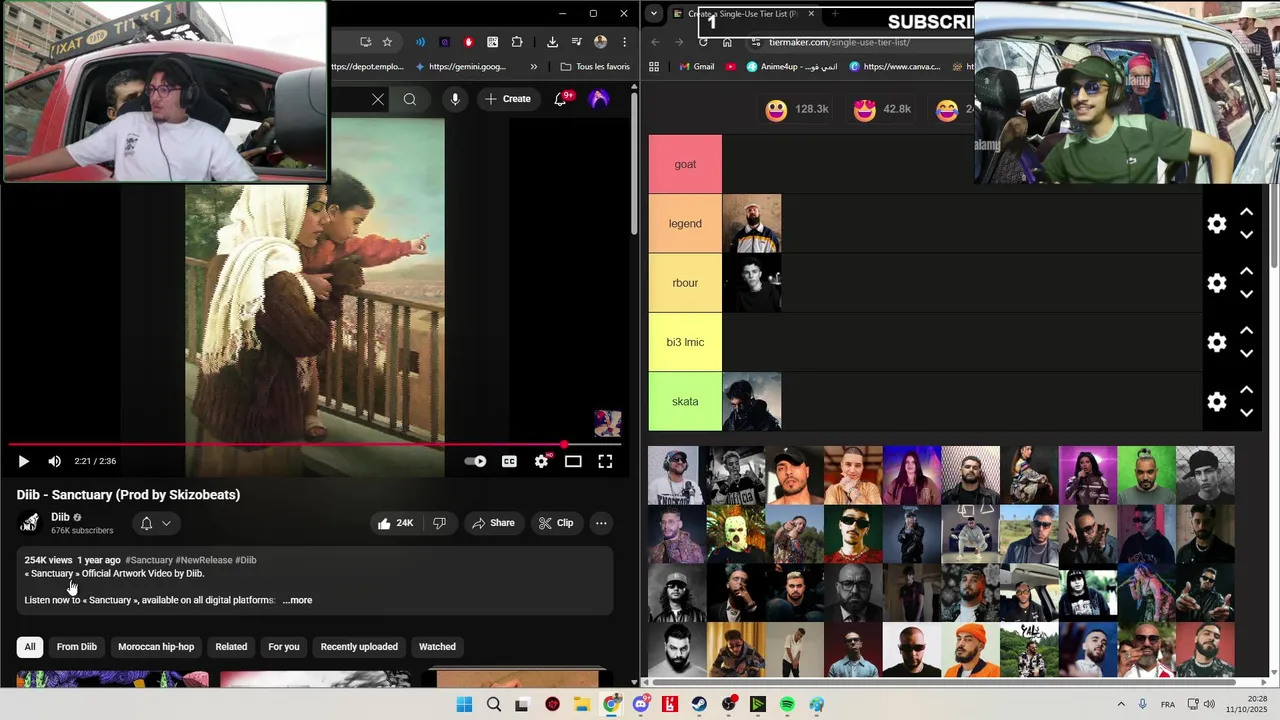This screenshot has height=720, width=1280.
Task: Switch player to theater mode
Action: click(573, 461)
